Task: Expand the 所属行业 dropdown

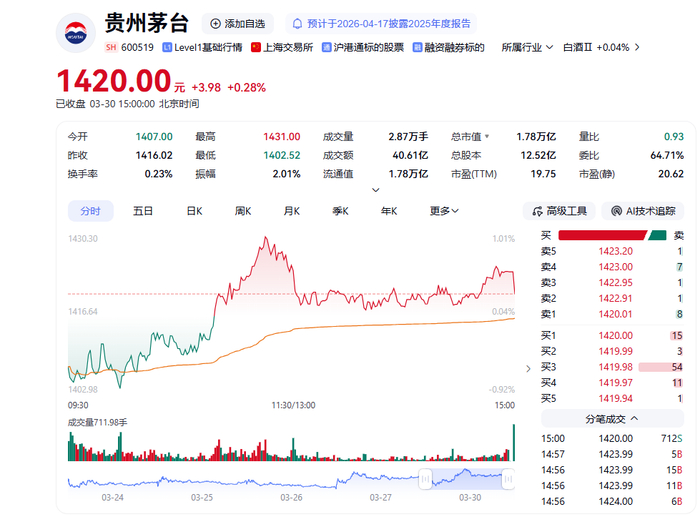Action: click(527, 47)
